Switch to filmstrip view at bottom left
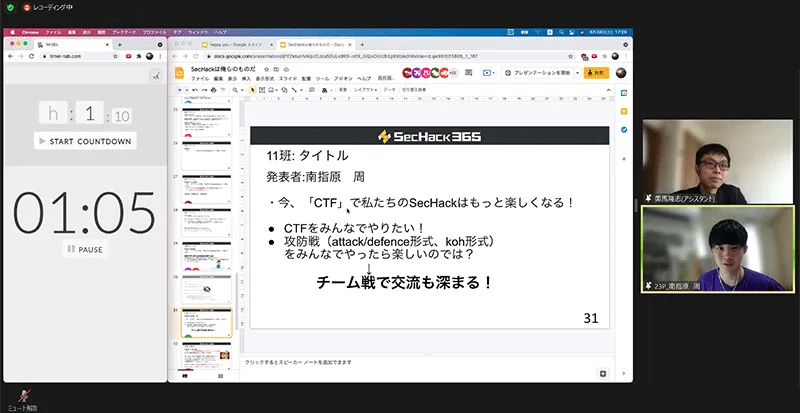Screen dimensions: 800x413 coord(185,376)
